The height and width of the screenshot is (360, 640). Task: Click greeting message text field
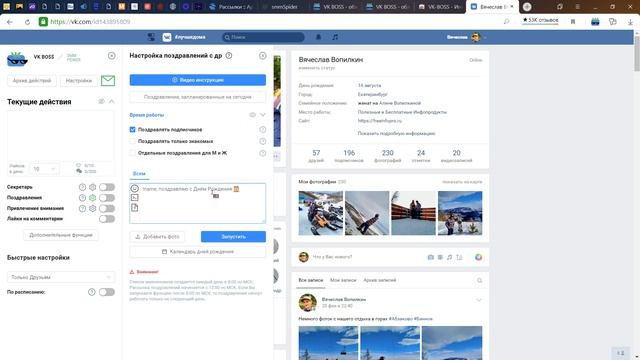pos(198,203)
